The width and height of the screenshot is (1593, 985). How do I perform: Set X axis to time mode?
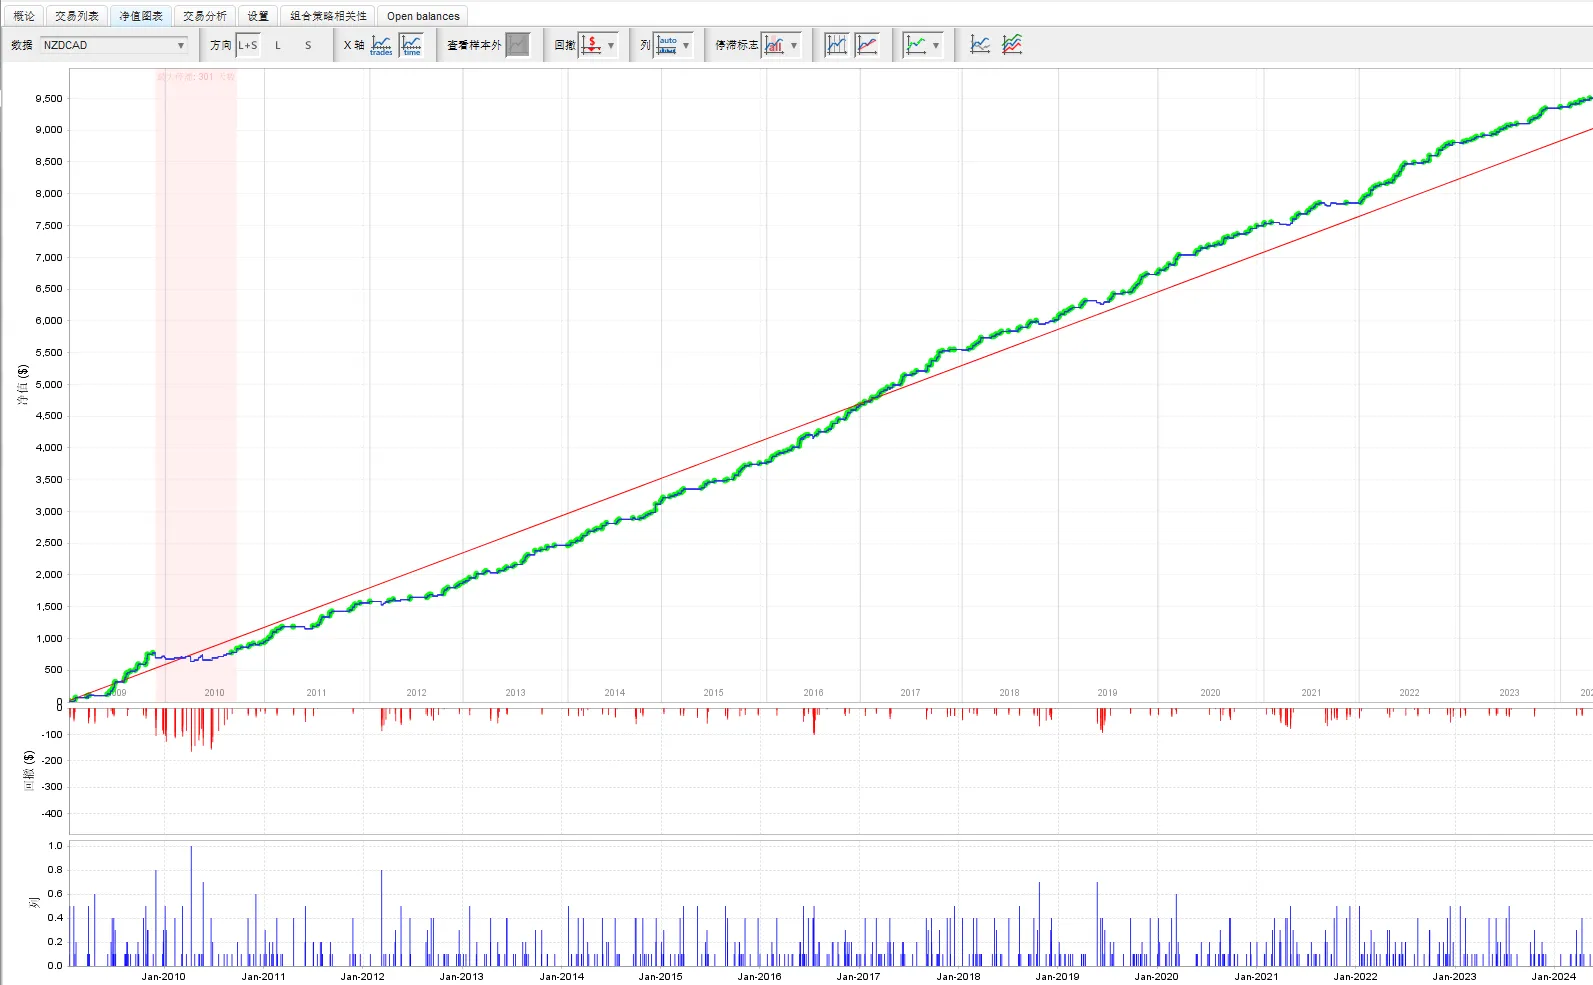411,45
